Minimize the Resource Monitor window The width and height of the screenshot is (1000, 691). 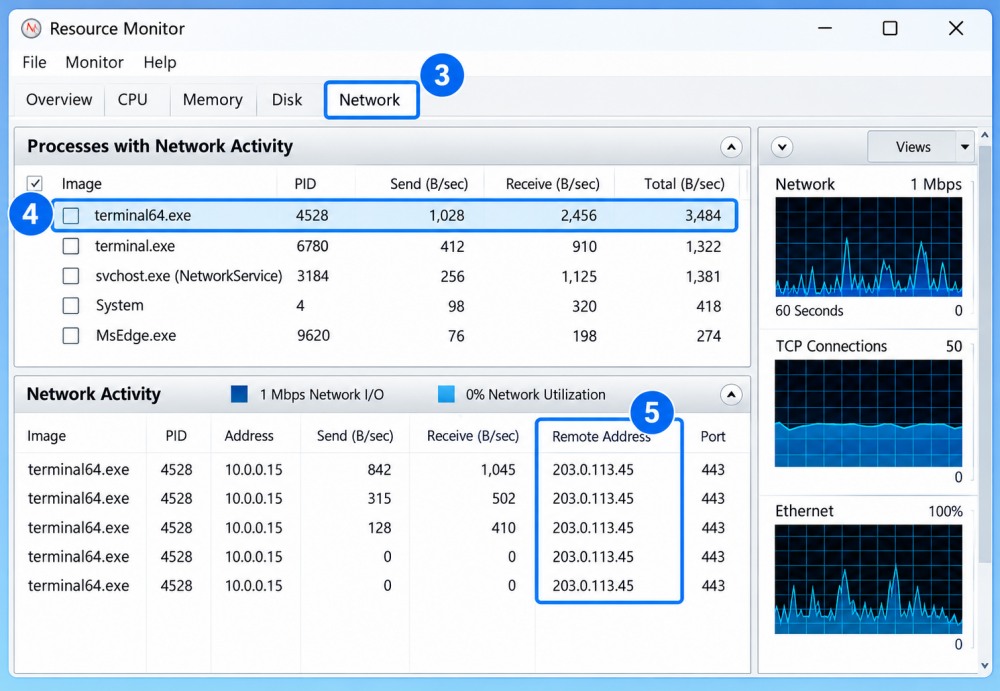coord(825,29)
